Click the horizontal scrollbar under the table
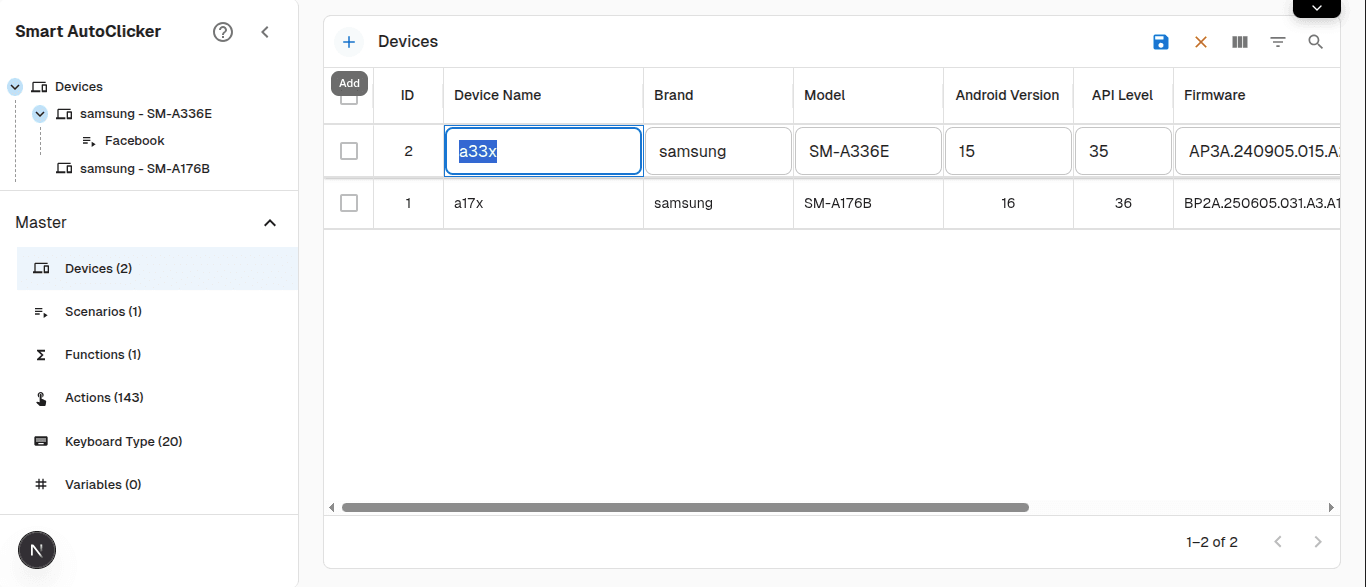1366x587 pixels. pyautogui.click(x=685, y=508)
